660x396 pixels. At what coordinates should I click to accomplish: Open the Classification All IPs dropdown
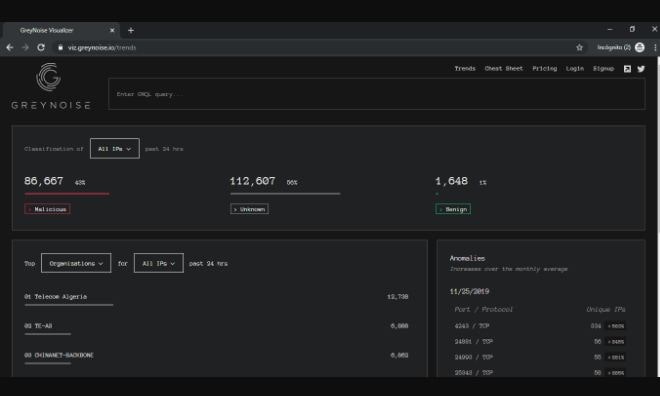(114, 149)
